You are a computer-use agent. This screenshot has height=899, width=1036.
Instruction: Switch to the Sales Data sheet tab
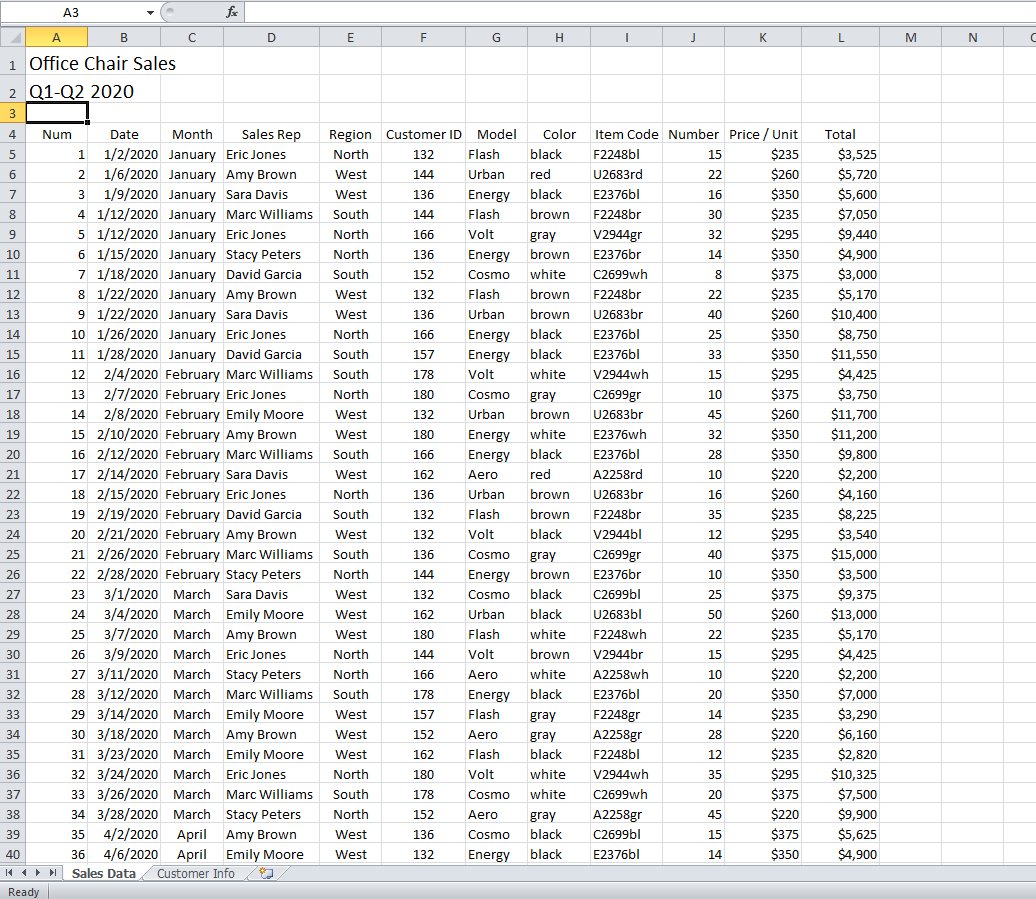click(104, 873)
